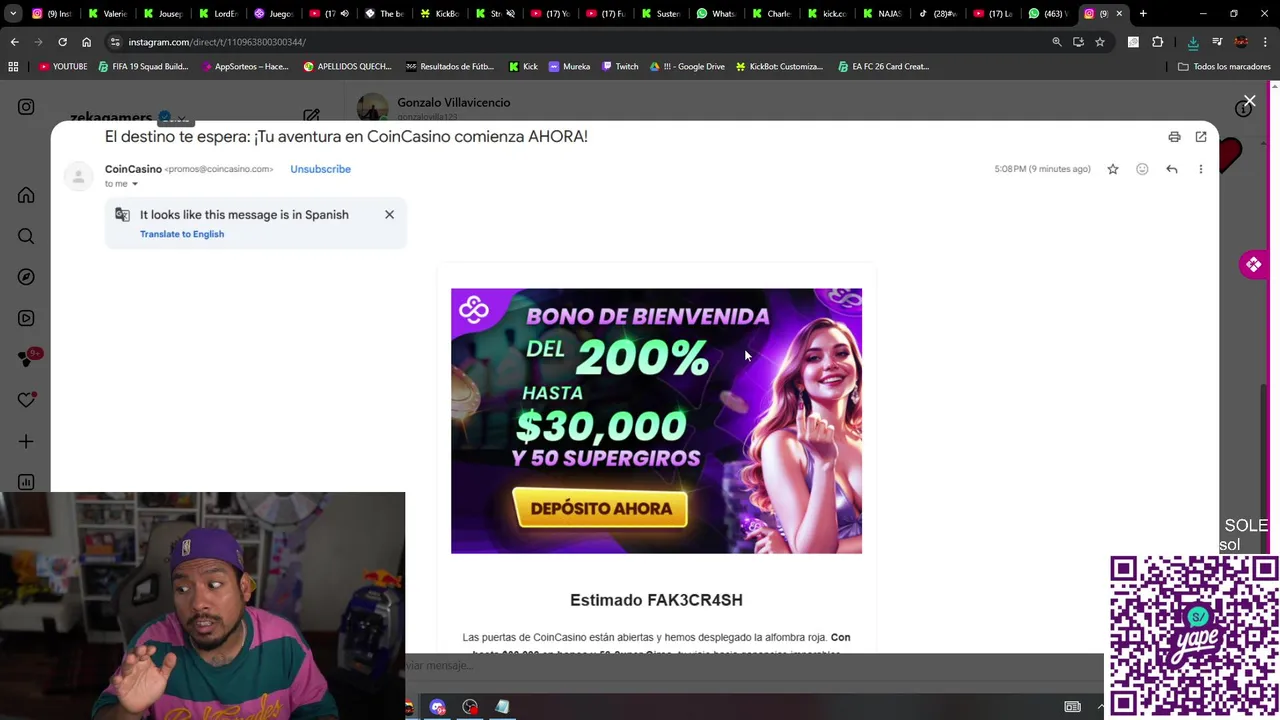Click the DEPÓSITO AHORA banner button
Screen dimensions: 1280x720
600,508
